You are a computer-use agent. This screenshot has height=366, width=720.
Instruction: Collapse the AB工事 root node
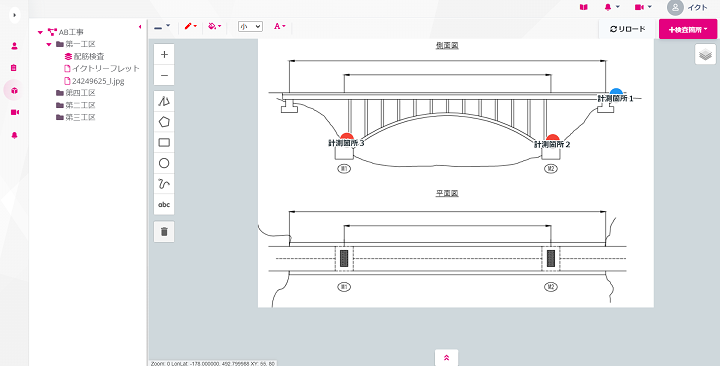[40, 33]
